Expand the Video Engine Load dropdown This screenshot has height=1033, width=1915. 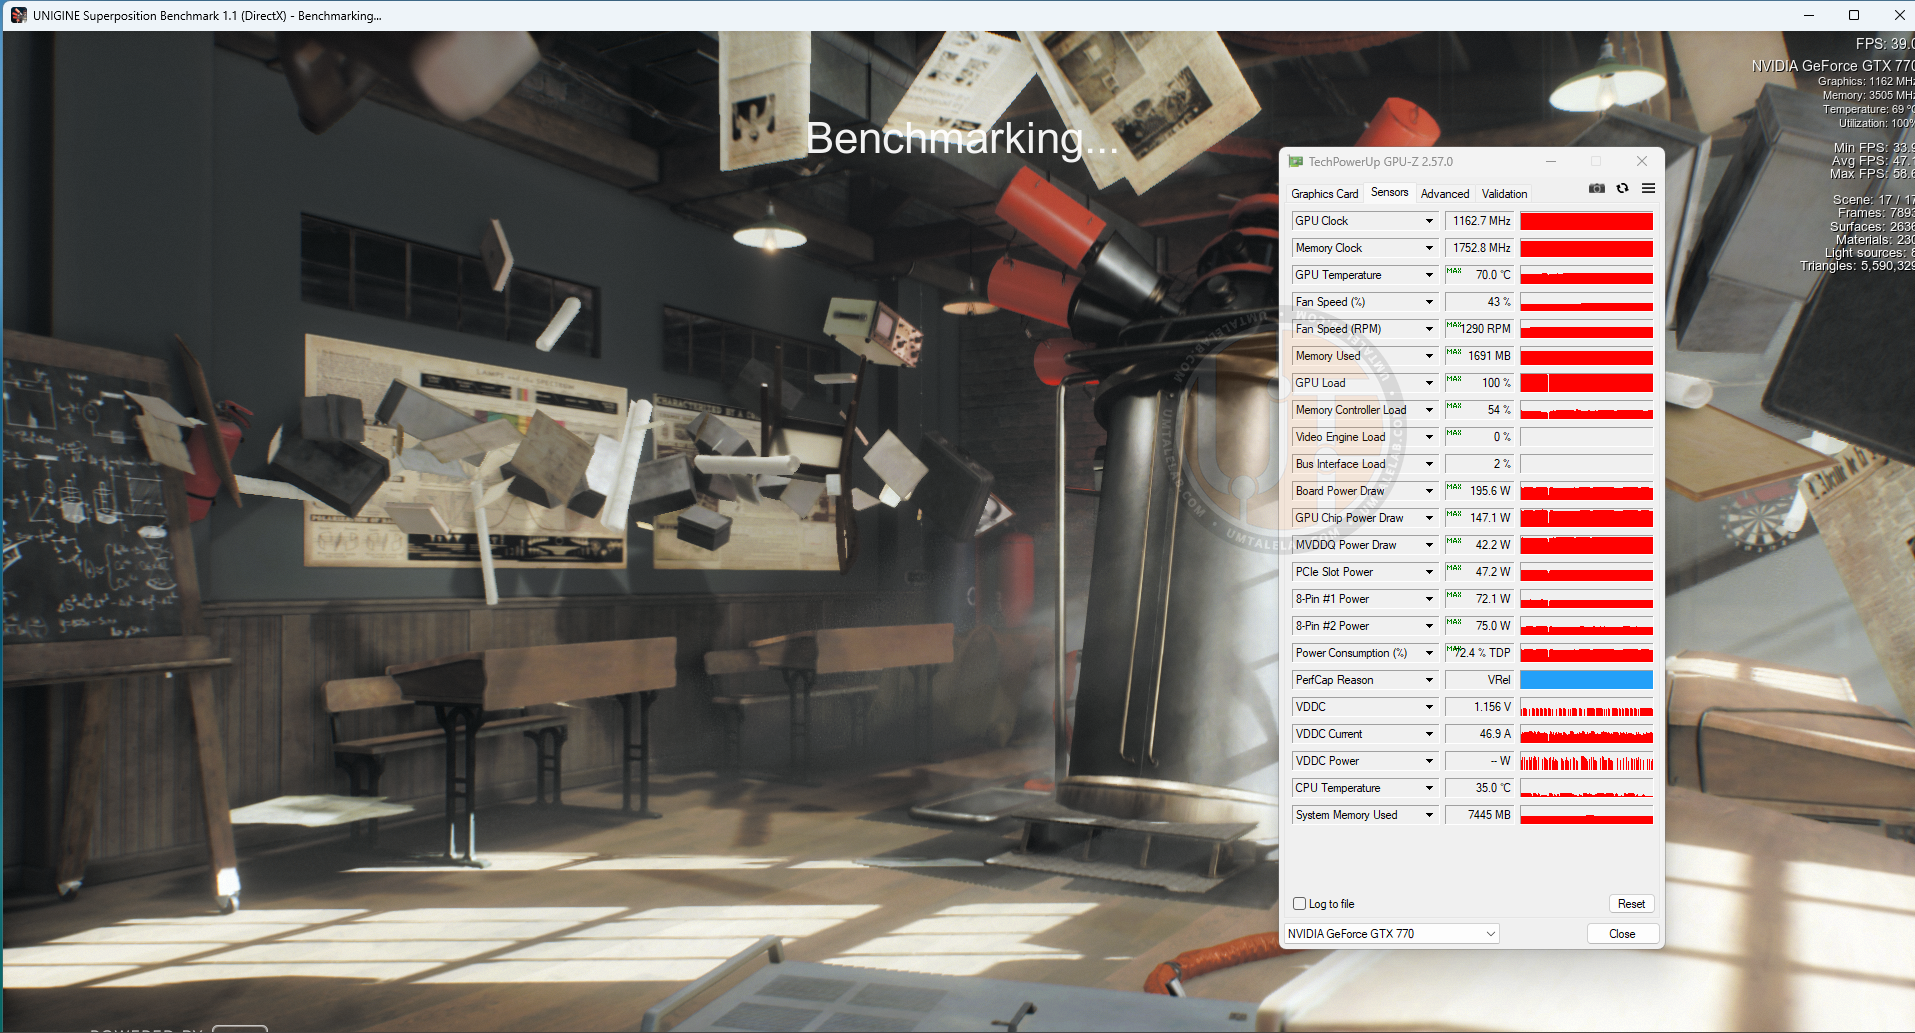[x=1429, y=437]
